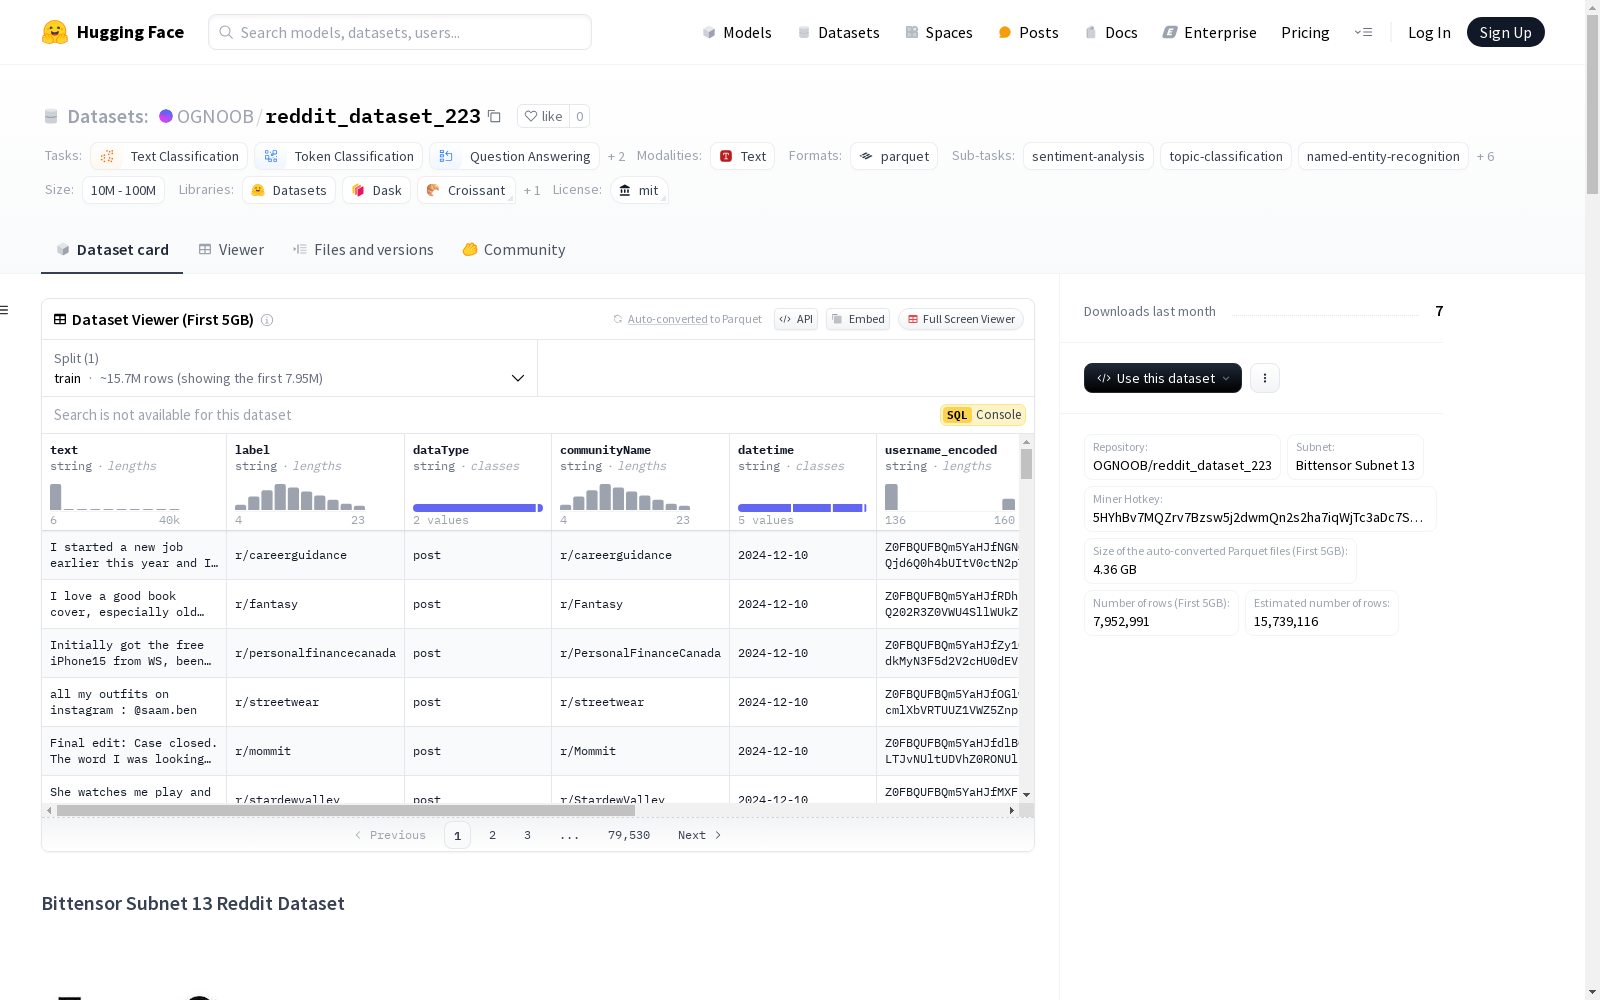Click the Embed button
The height and width of the screenshot is (1000, 1600).
coord(858,319)
